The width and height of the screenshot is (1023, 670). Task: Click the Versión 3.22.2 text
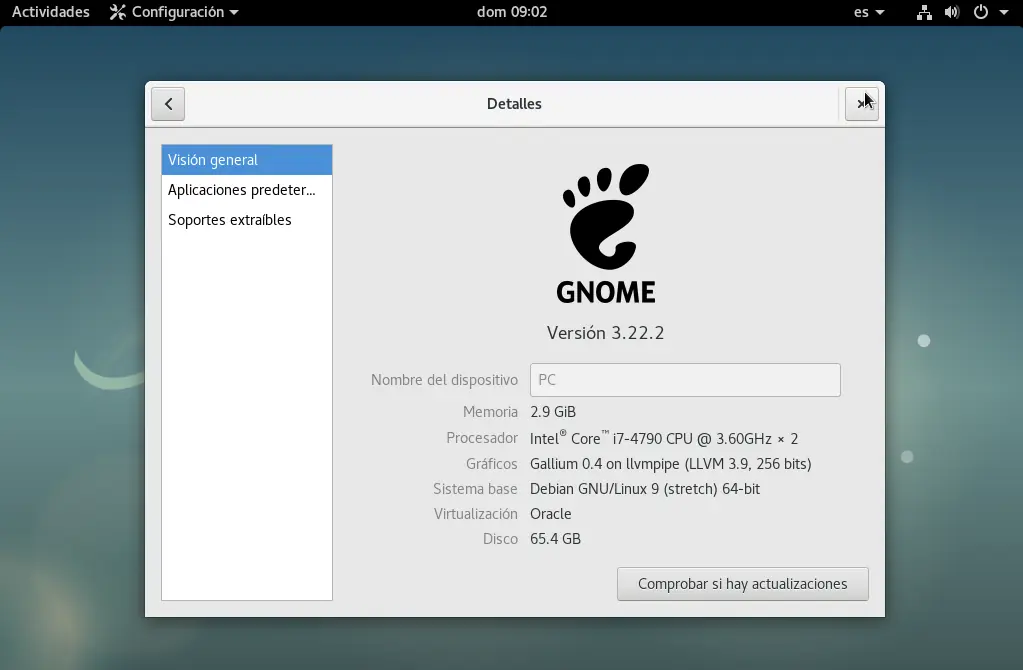[605, 333]
